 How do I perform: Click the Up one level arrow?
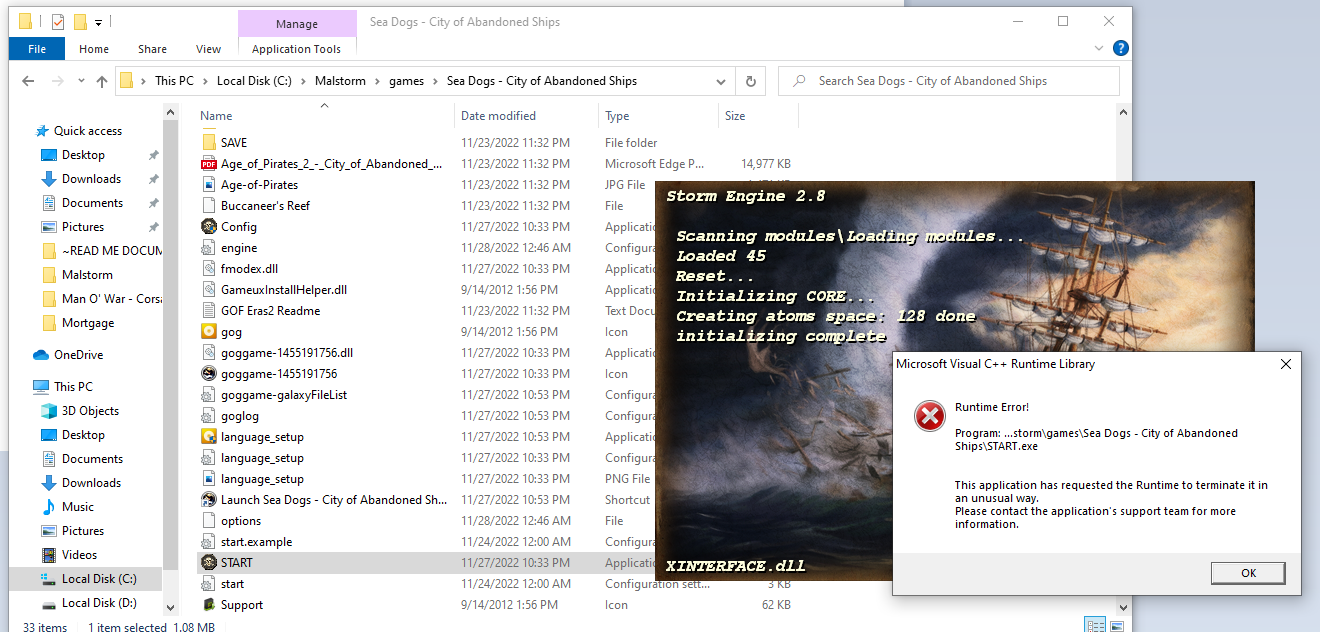tap(102, 82)
